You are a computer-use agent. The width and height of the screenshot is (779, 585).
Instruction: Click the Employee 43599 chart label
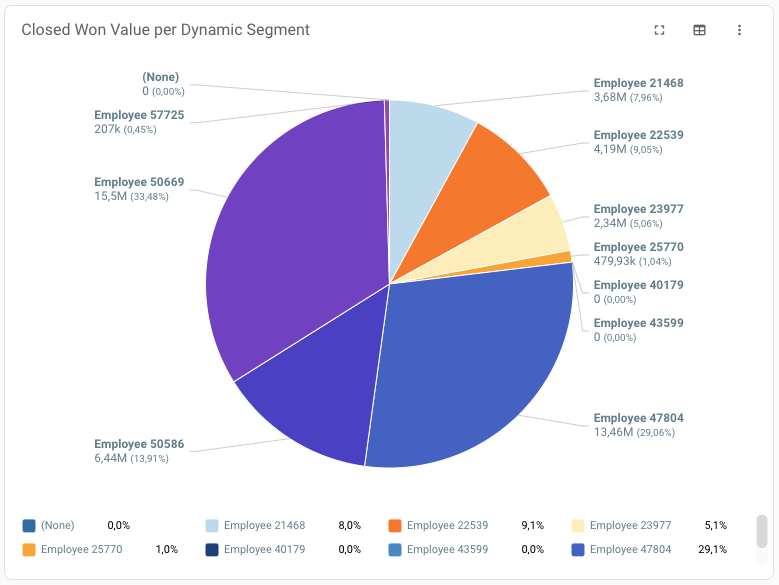638,323
